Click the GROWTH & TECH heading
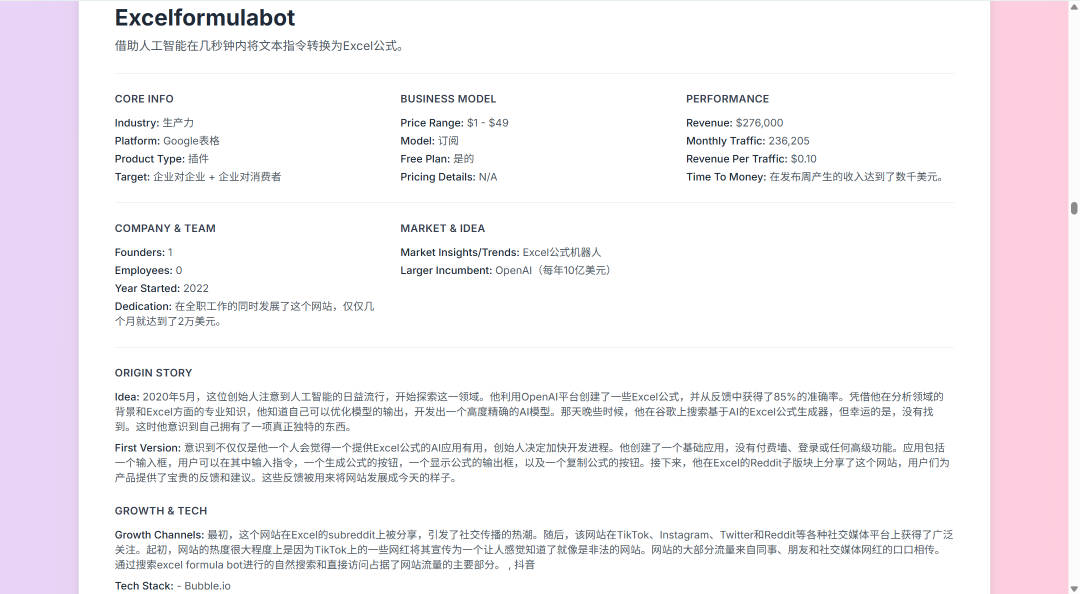 160,511
